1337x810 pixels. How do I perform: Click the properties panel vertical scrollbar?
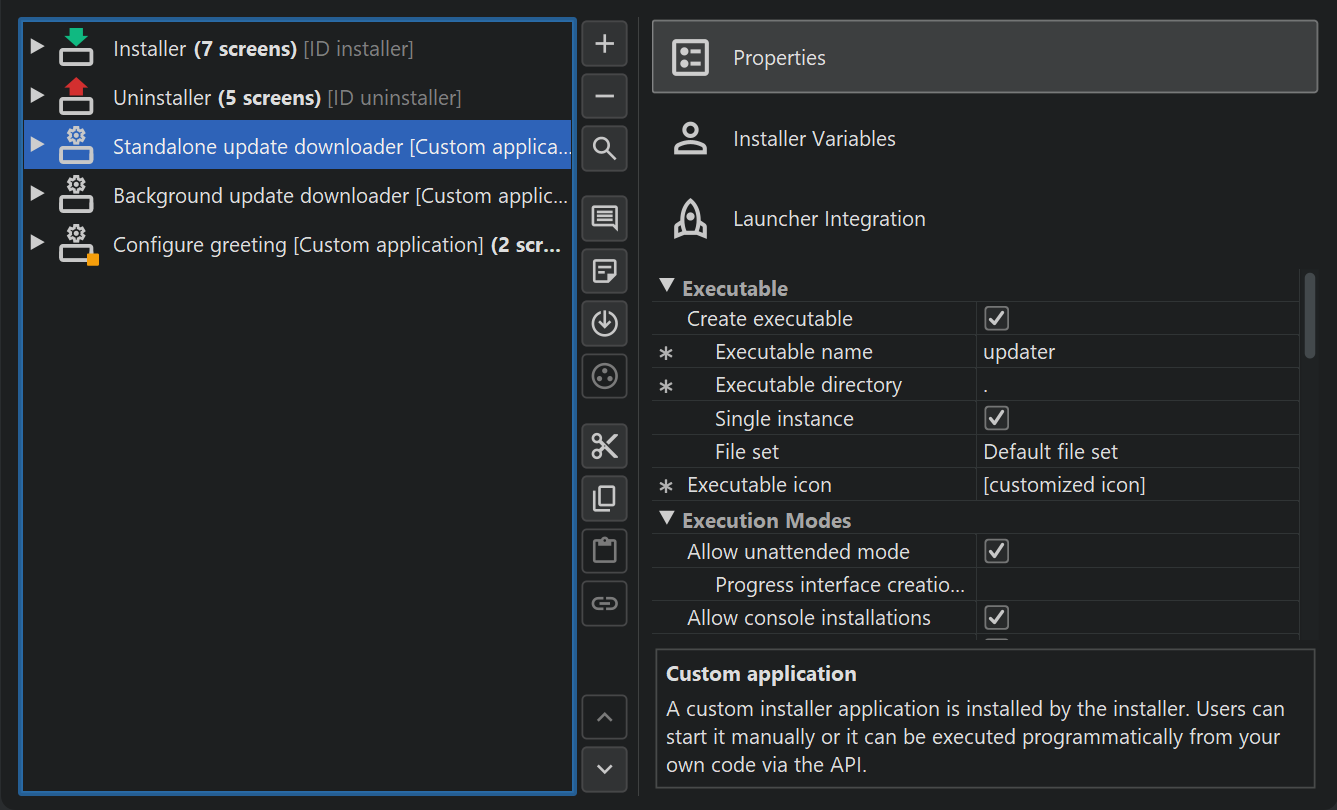click(1310, 316)
